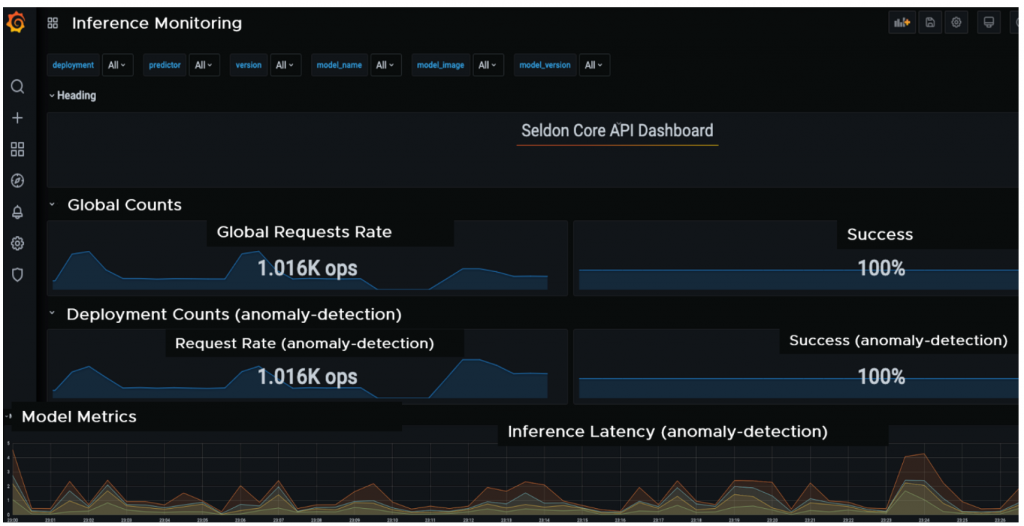Click the version variable label
This screenshot has height=526, width=1024.
(x=248, y=65)
